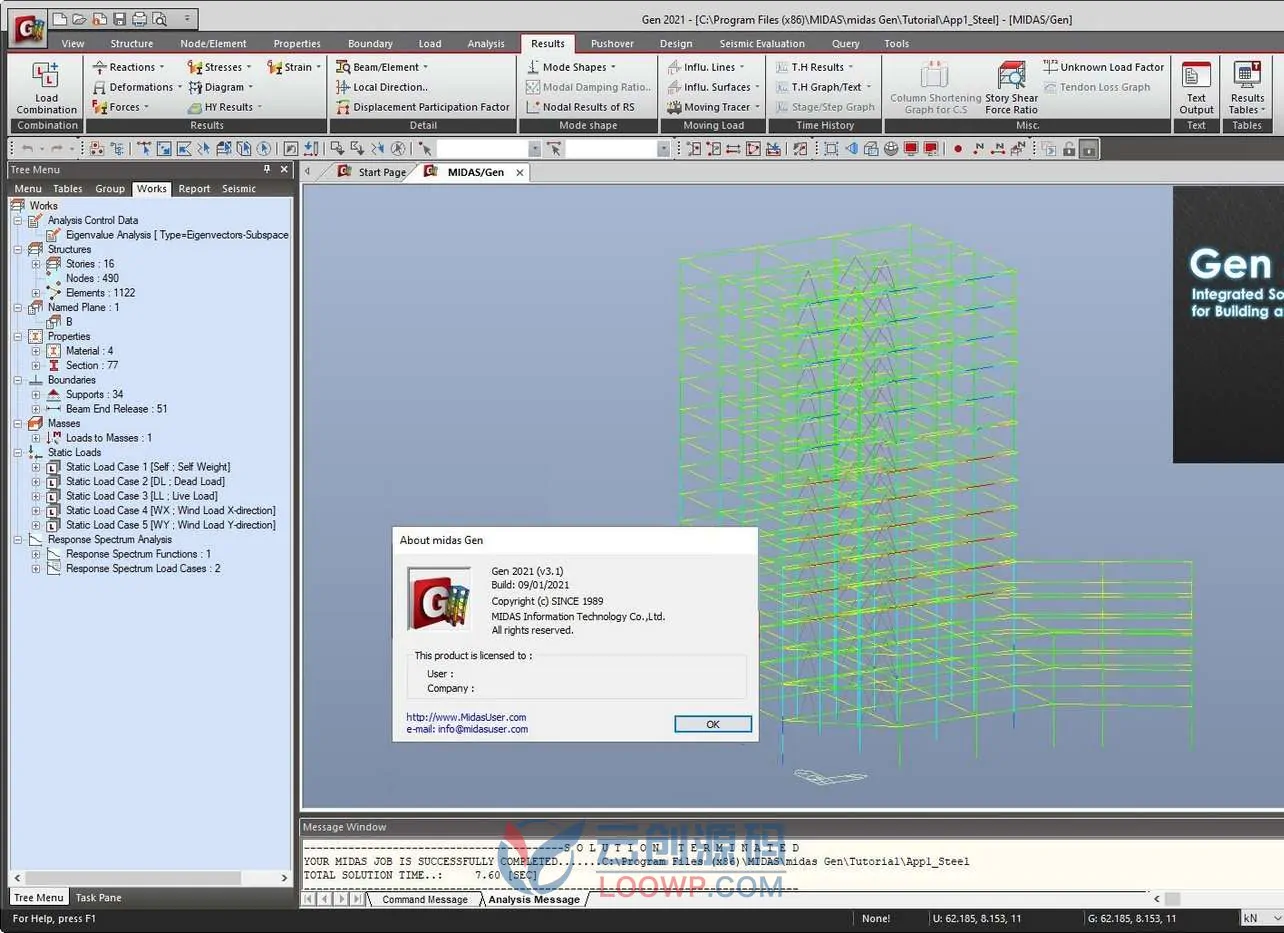Switch to the Seismic Evaluation ribbon tab

(762, 44)
